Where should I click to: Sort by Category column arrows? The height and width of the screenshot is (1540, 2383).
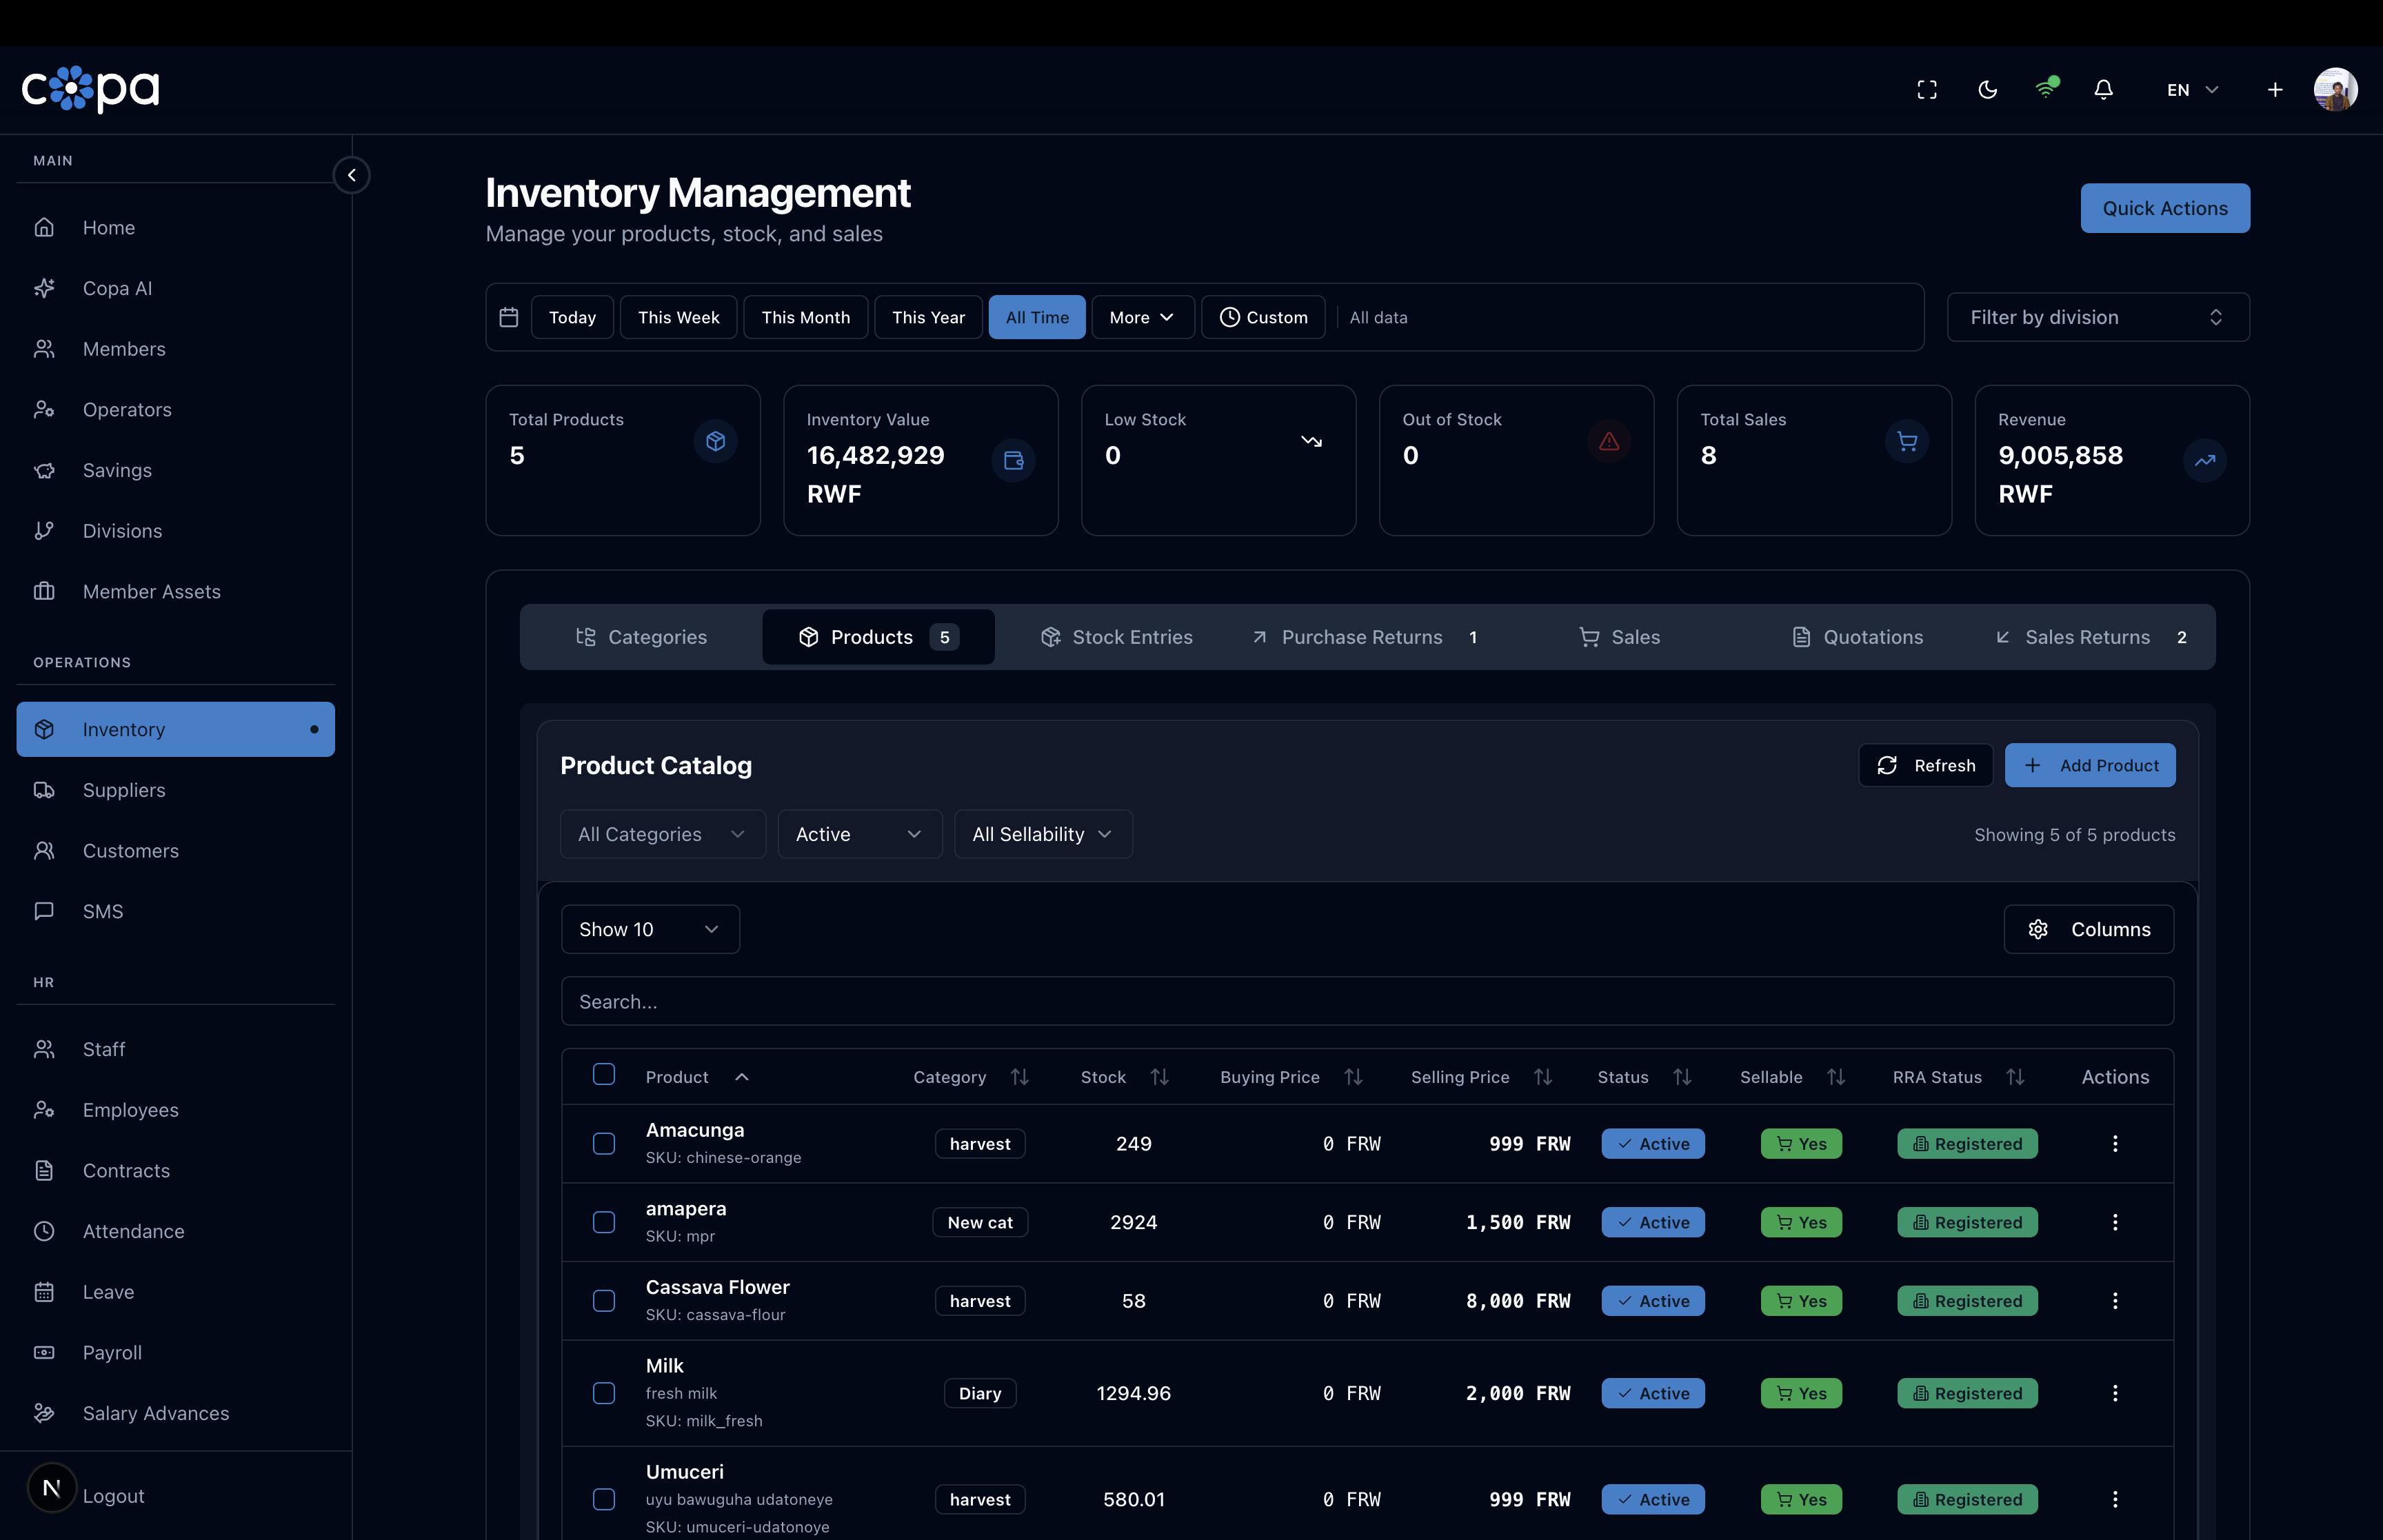1020,1077
